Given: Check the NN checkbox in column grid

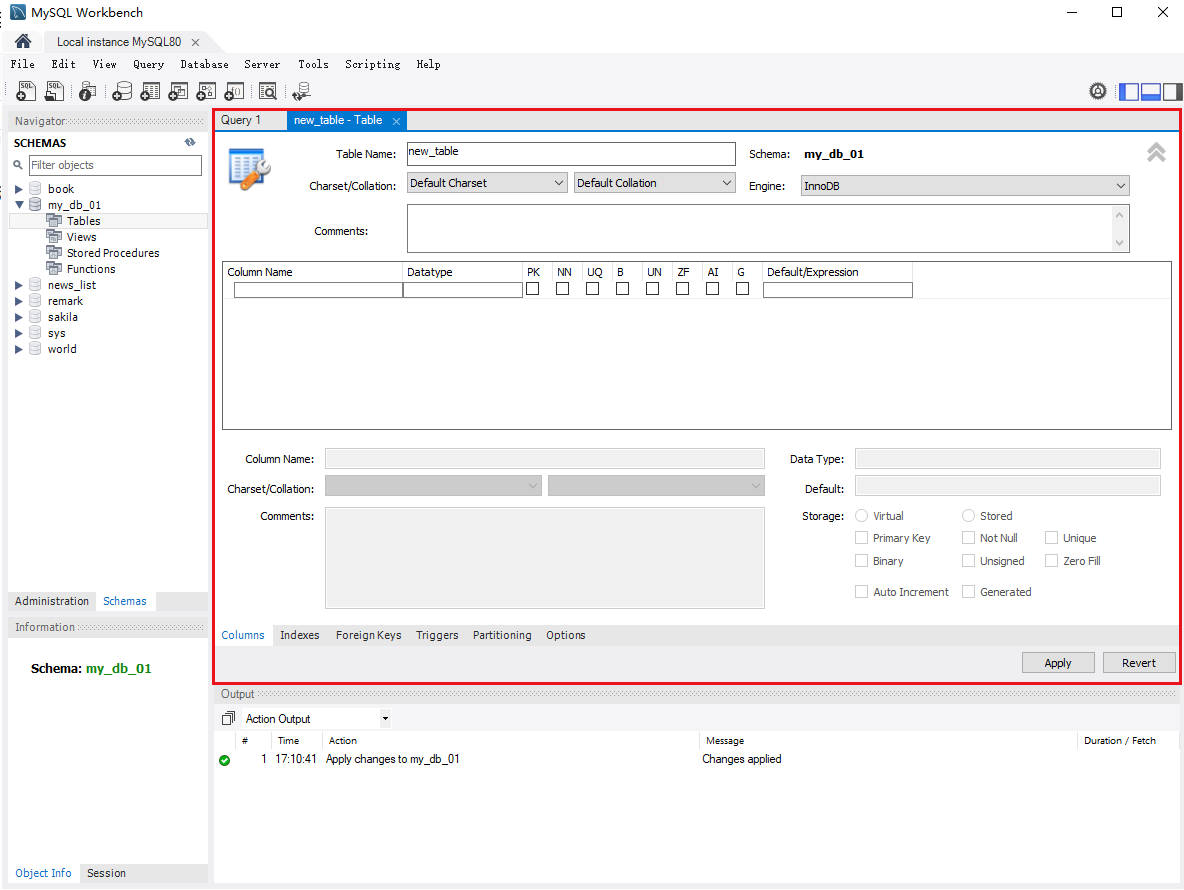Looking at the screenshot, I should click(x=563, y=288).
